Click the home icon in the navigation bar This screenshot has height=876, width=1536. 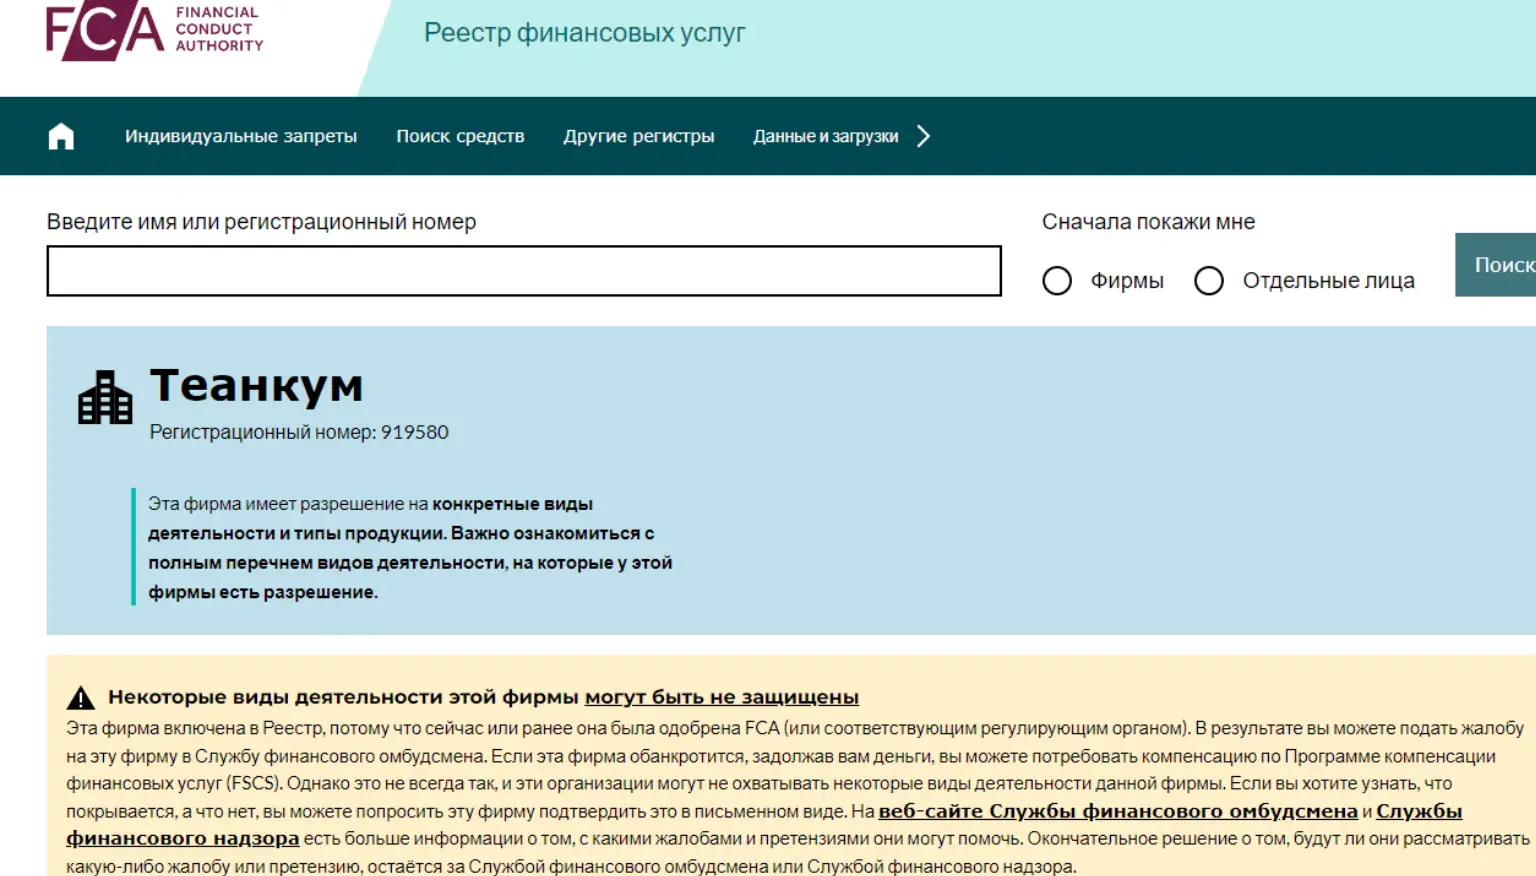(62, 135)
